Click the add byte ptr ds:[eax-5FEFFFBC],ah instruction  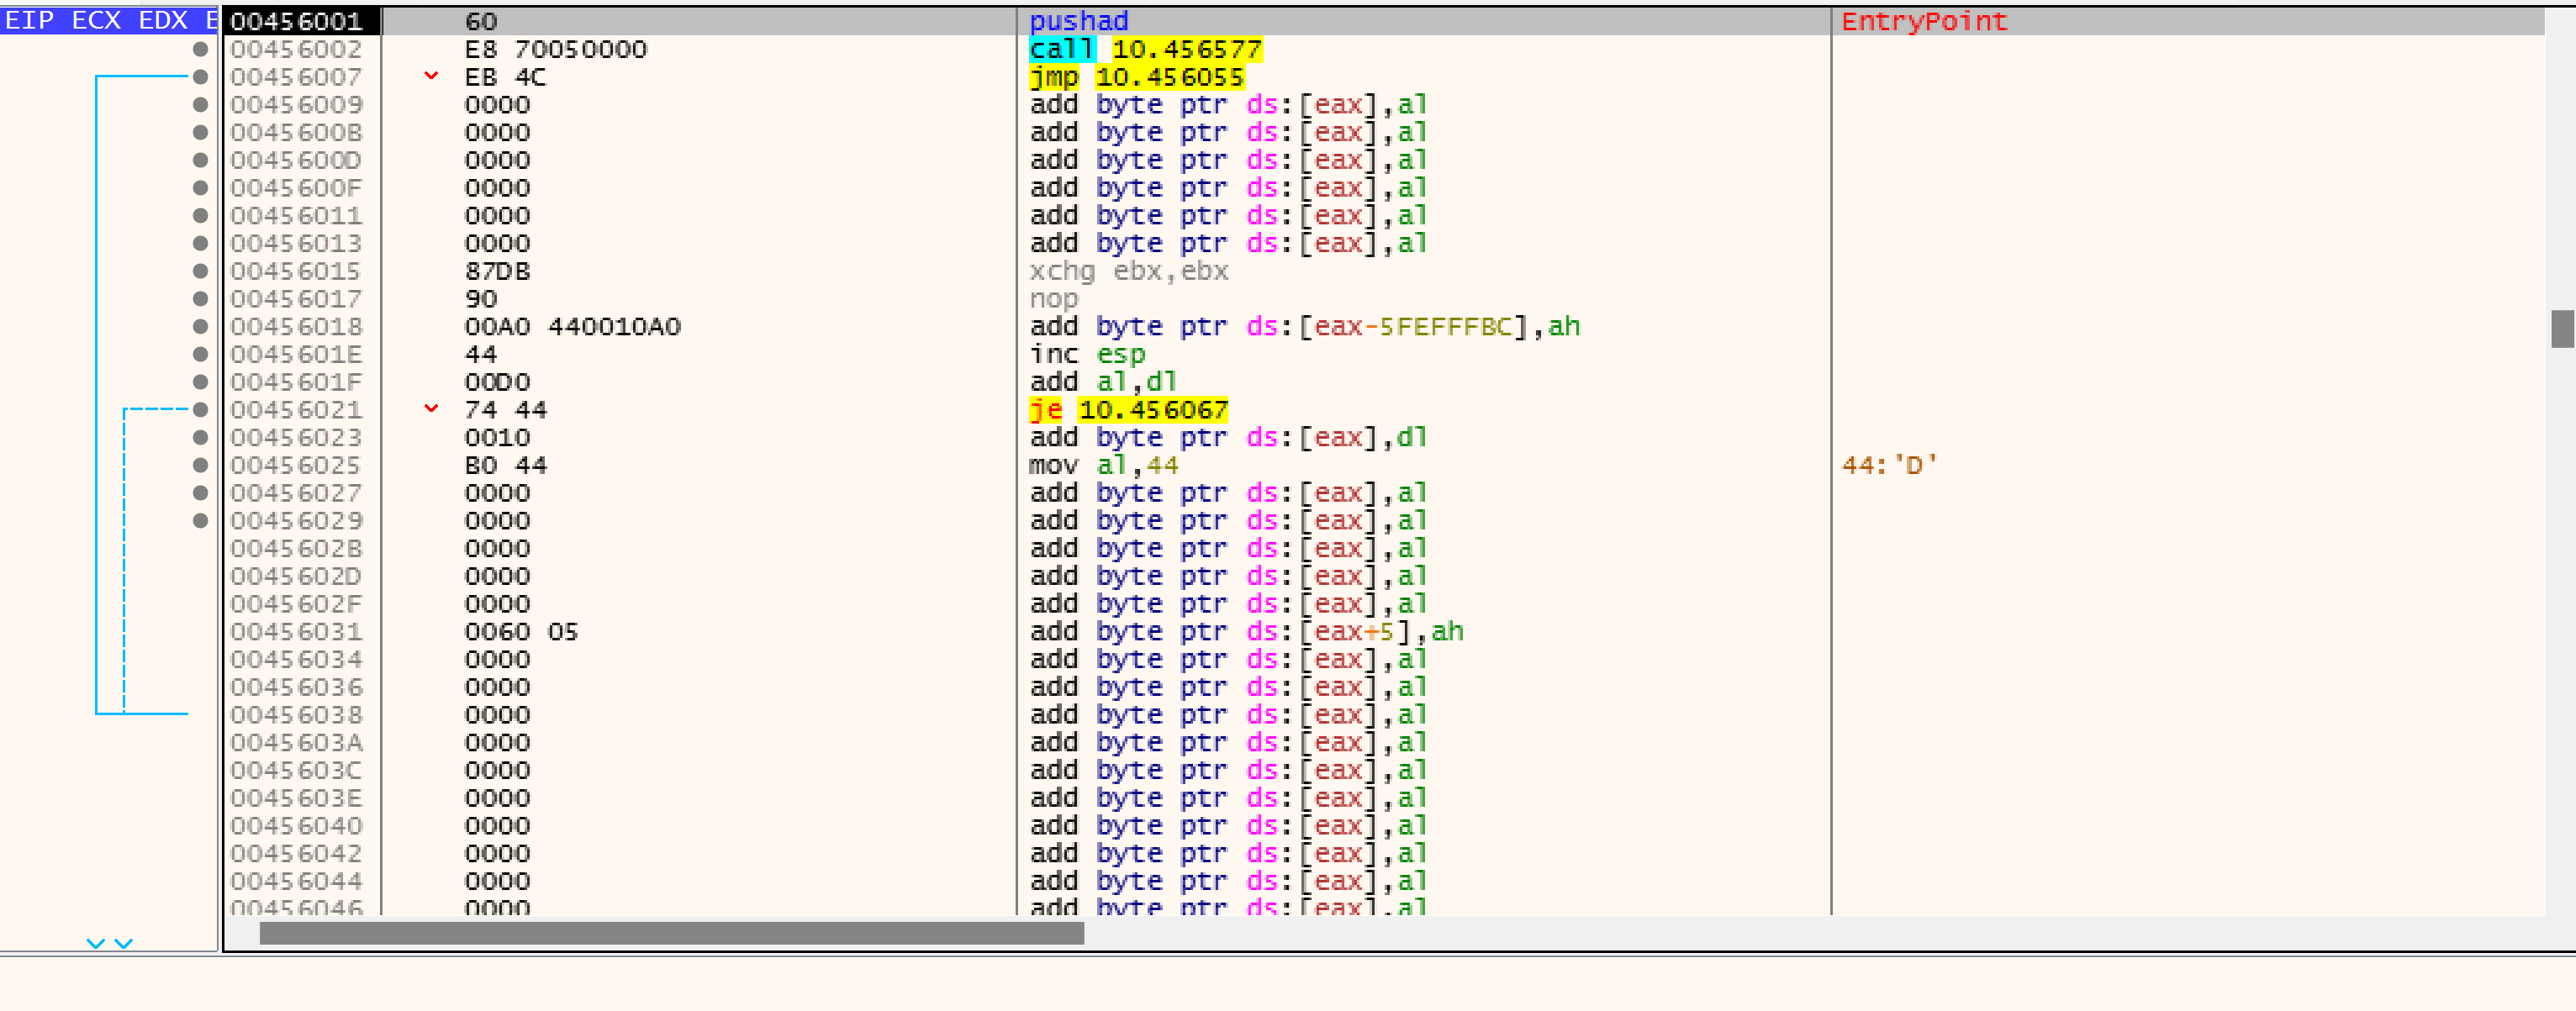click(x=1304, y=327)
